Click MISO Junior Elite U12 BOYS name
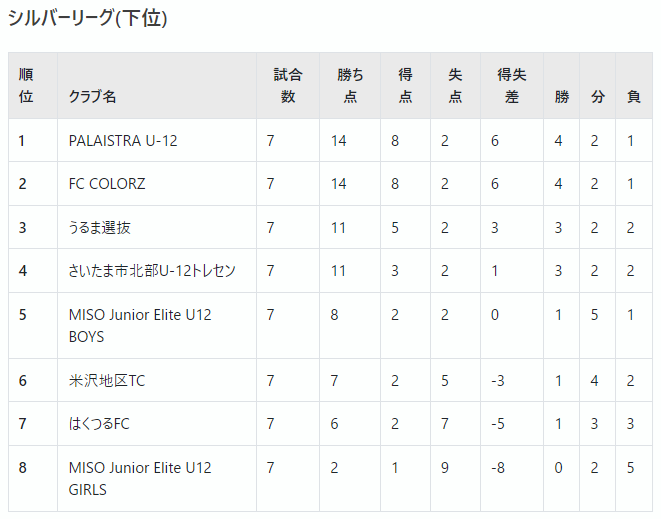Screen dimensions: 661x519 [140, 325]
